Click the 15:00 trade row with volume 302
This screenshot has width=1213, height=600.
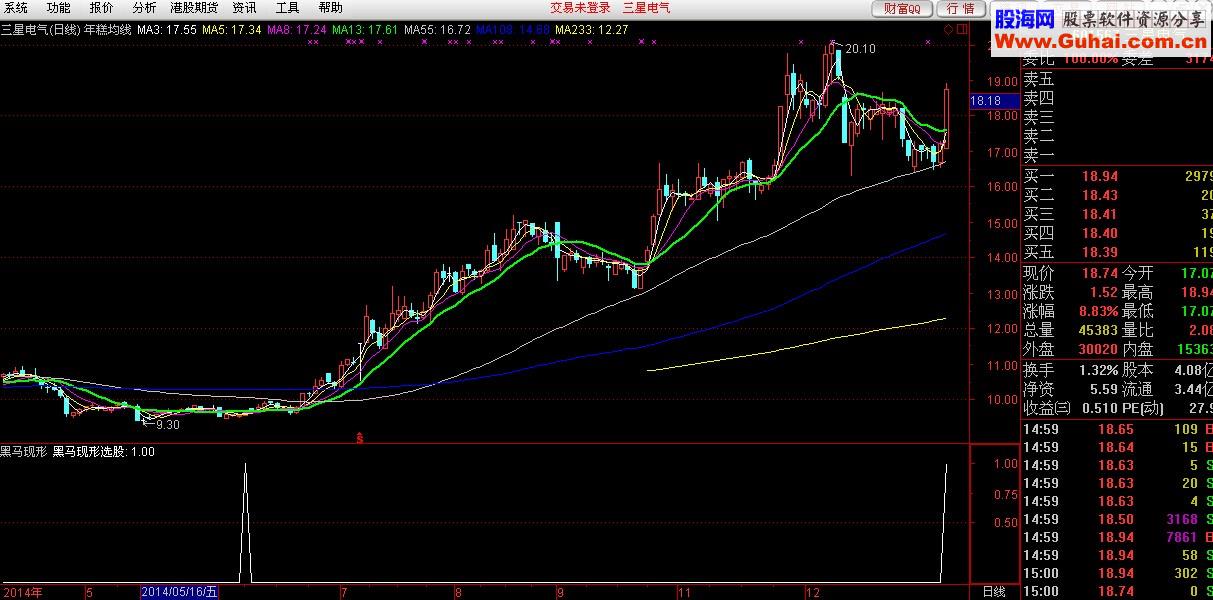(x=1117, y=573)
